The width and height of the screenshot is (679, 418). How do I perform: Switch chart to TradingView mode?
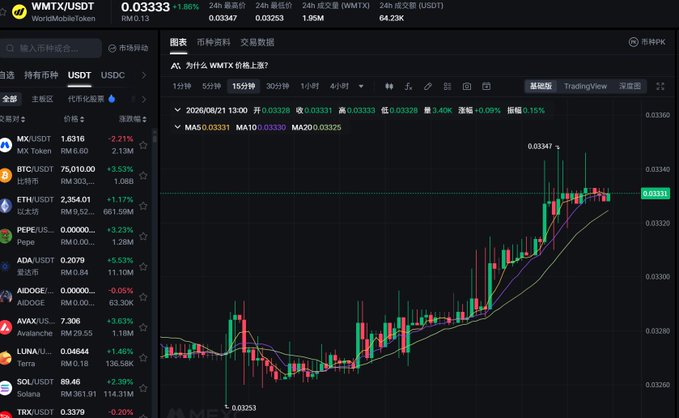click(x=585, y=86)
